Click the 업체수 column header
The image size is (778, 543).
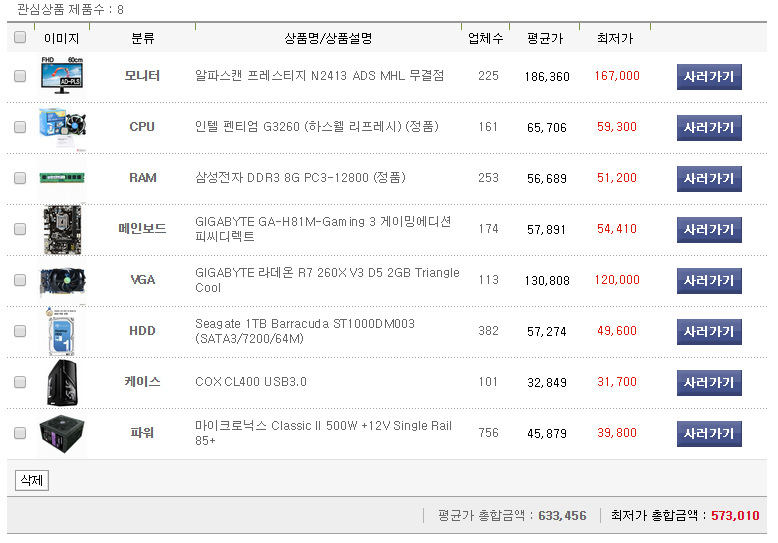486,39
